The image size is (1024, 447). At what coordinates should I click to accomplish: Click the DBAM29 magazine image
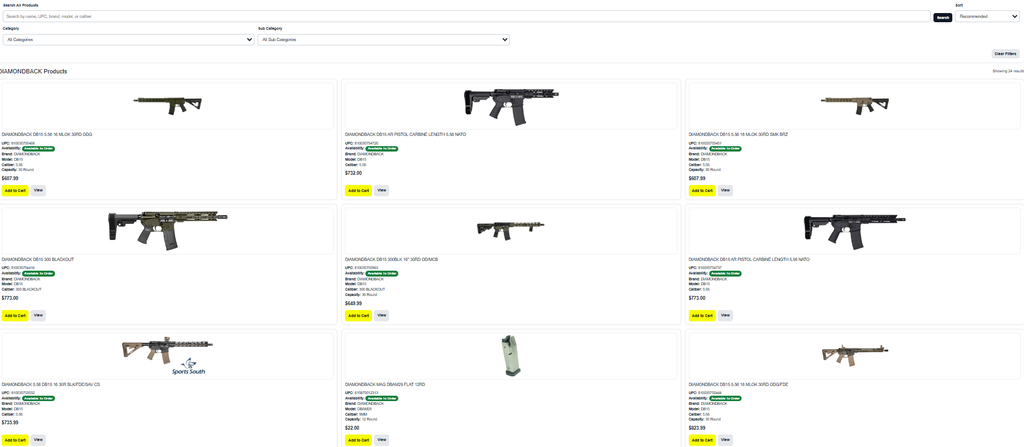click(511, 356)
